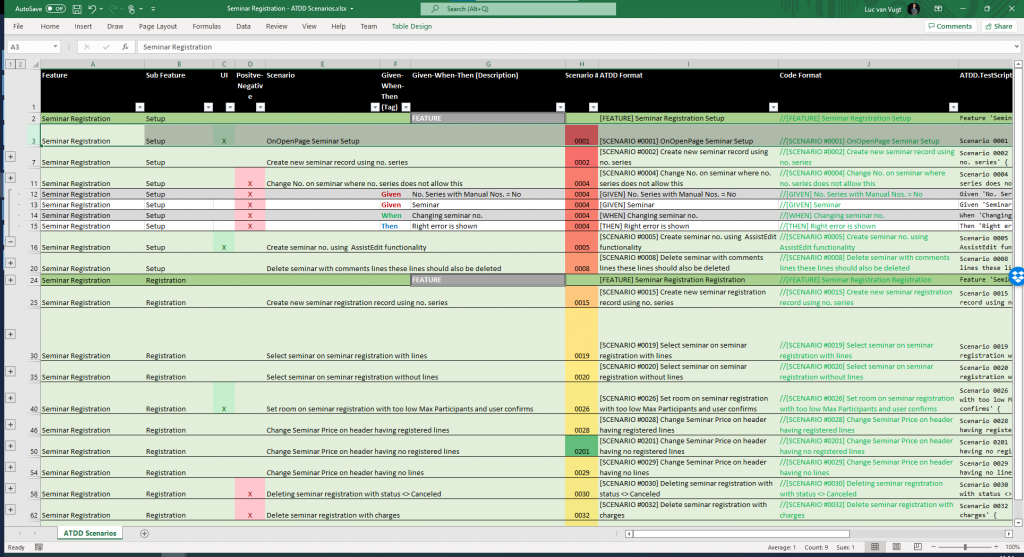
Task: Zoom in with the plus icon
Action: click(996, 547)
